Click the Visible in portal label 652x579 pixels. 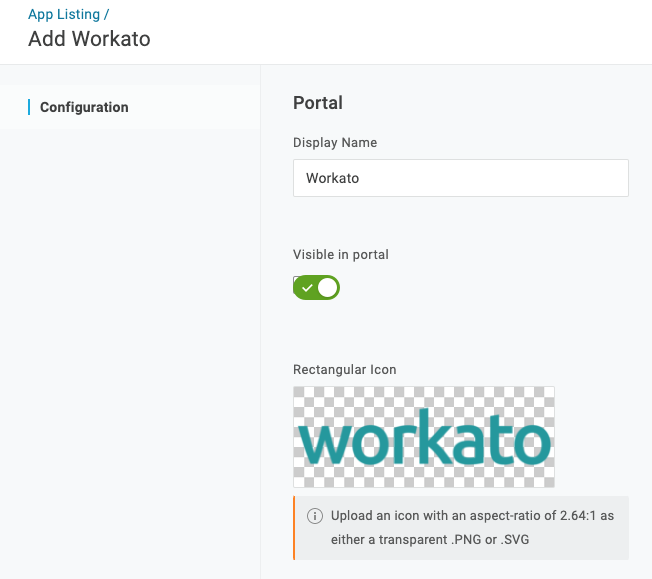(x=341, y=255)
